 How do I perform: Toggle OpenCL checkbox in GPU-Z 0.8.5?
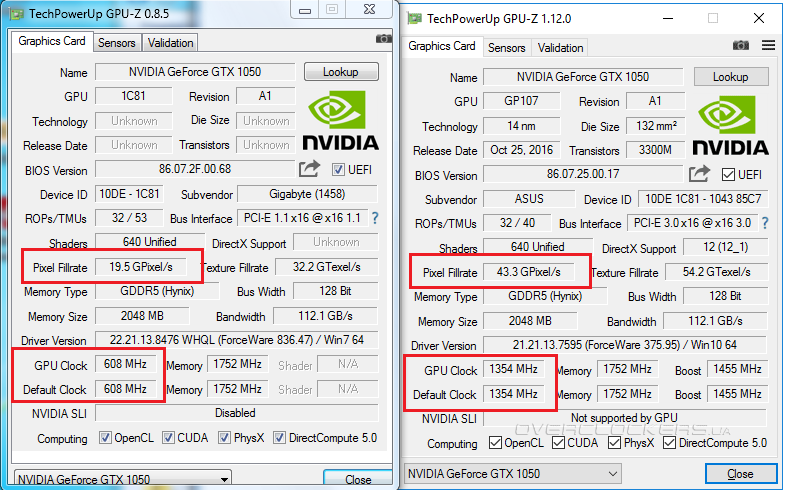tap(105, 438)
